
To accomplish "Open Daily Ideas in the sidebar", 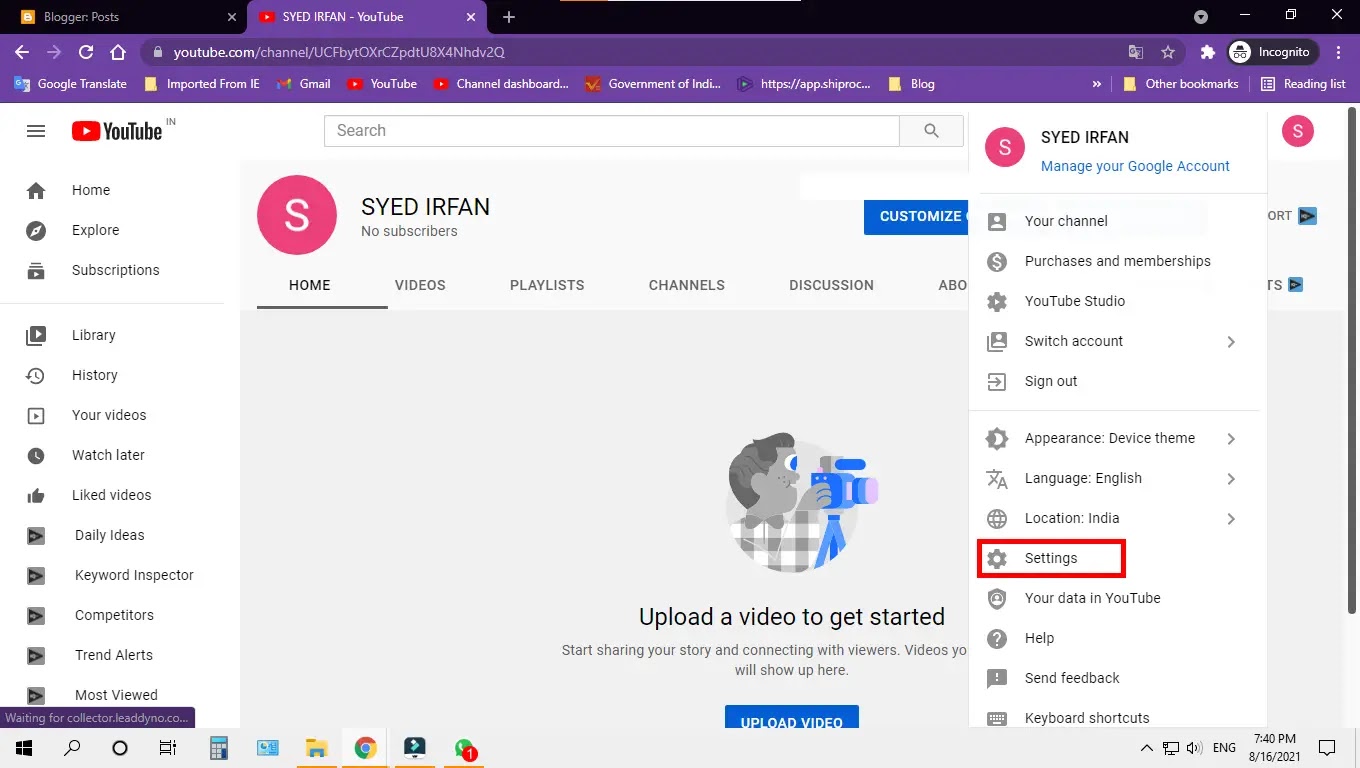I will coord(110,536).
